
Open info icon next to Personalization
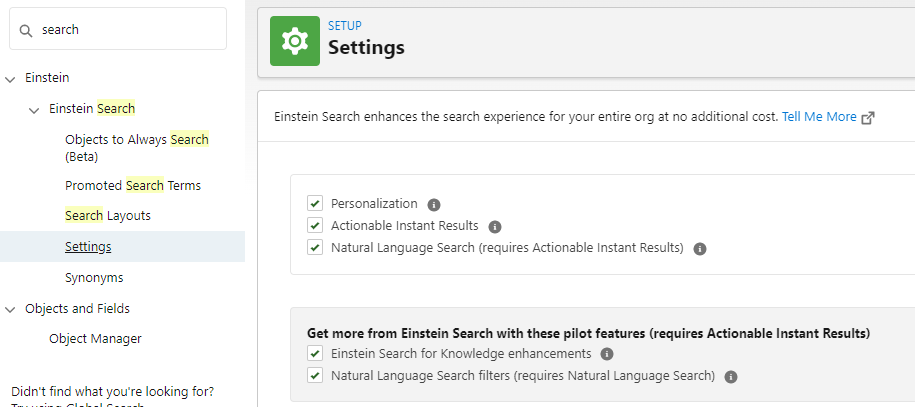pos(434,204)
